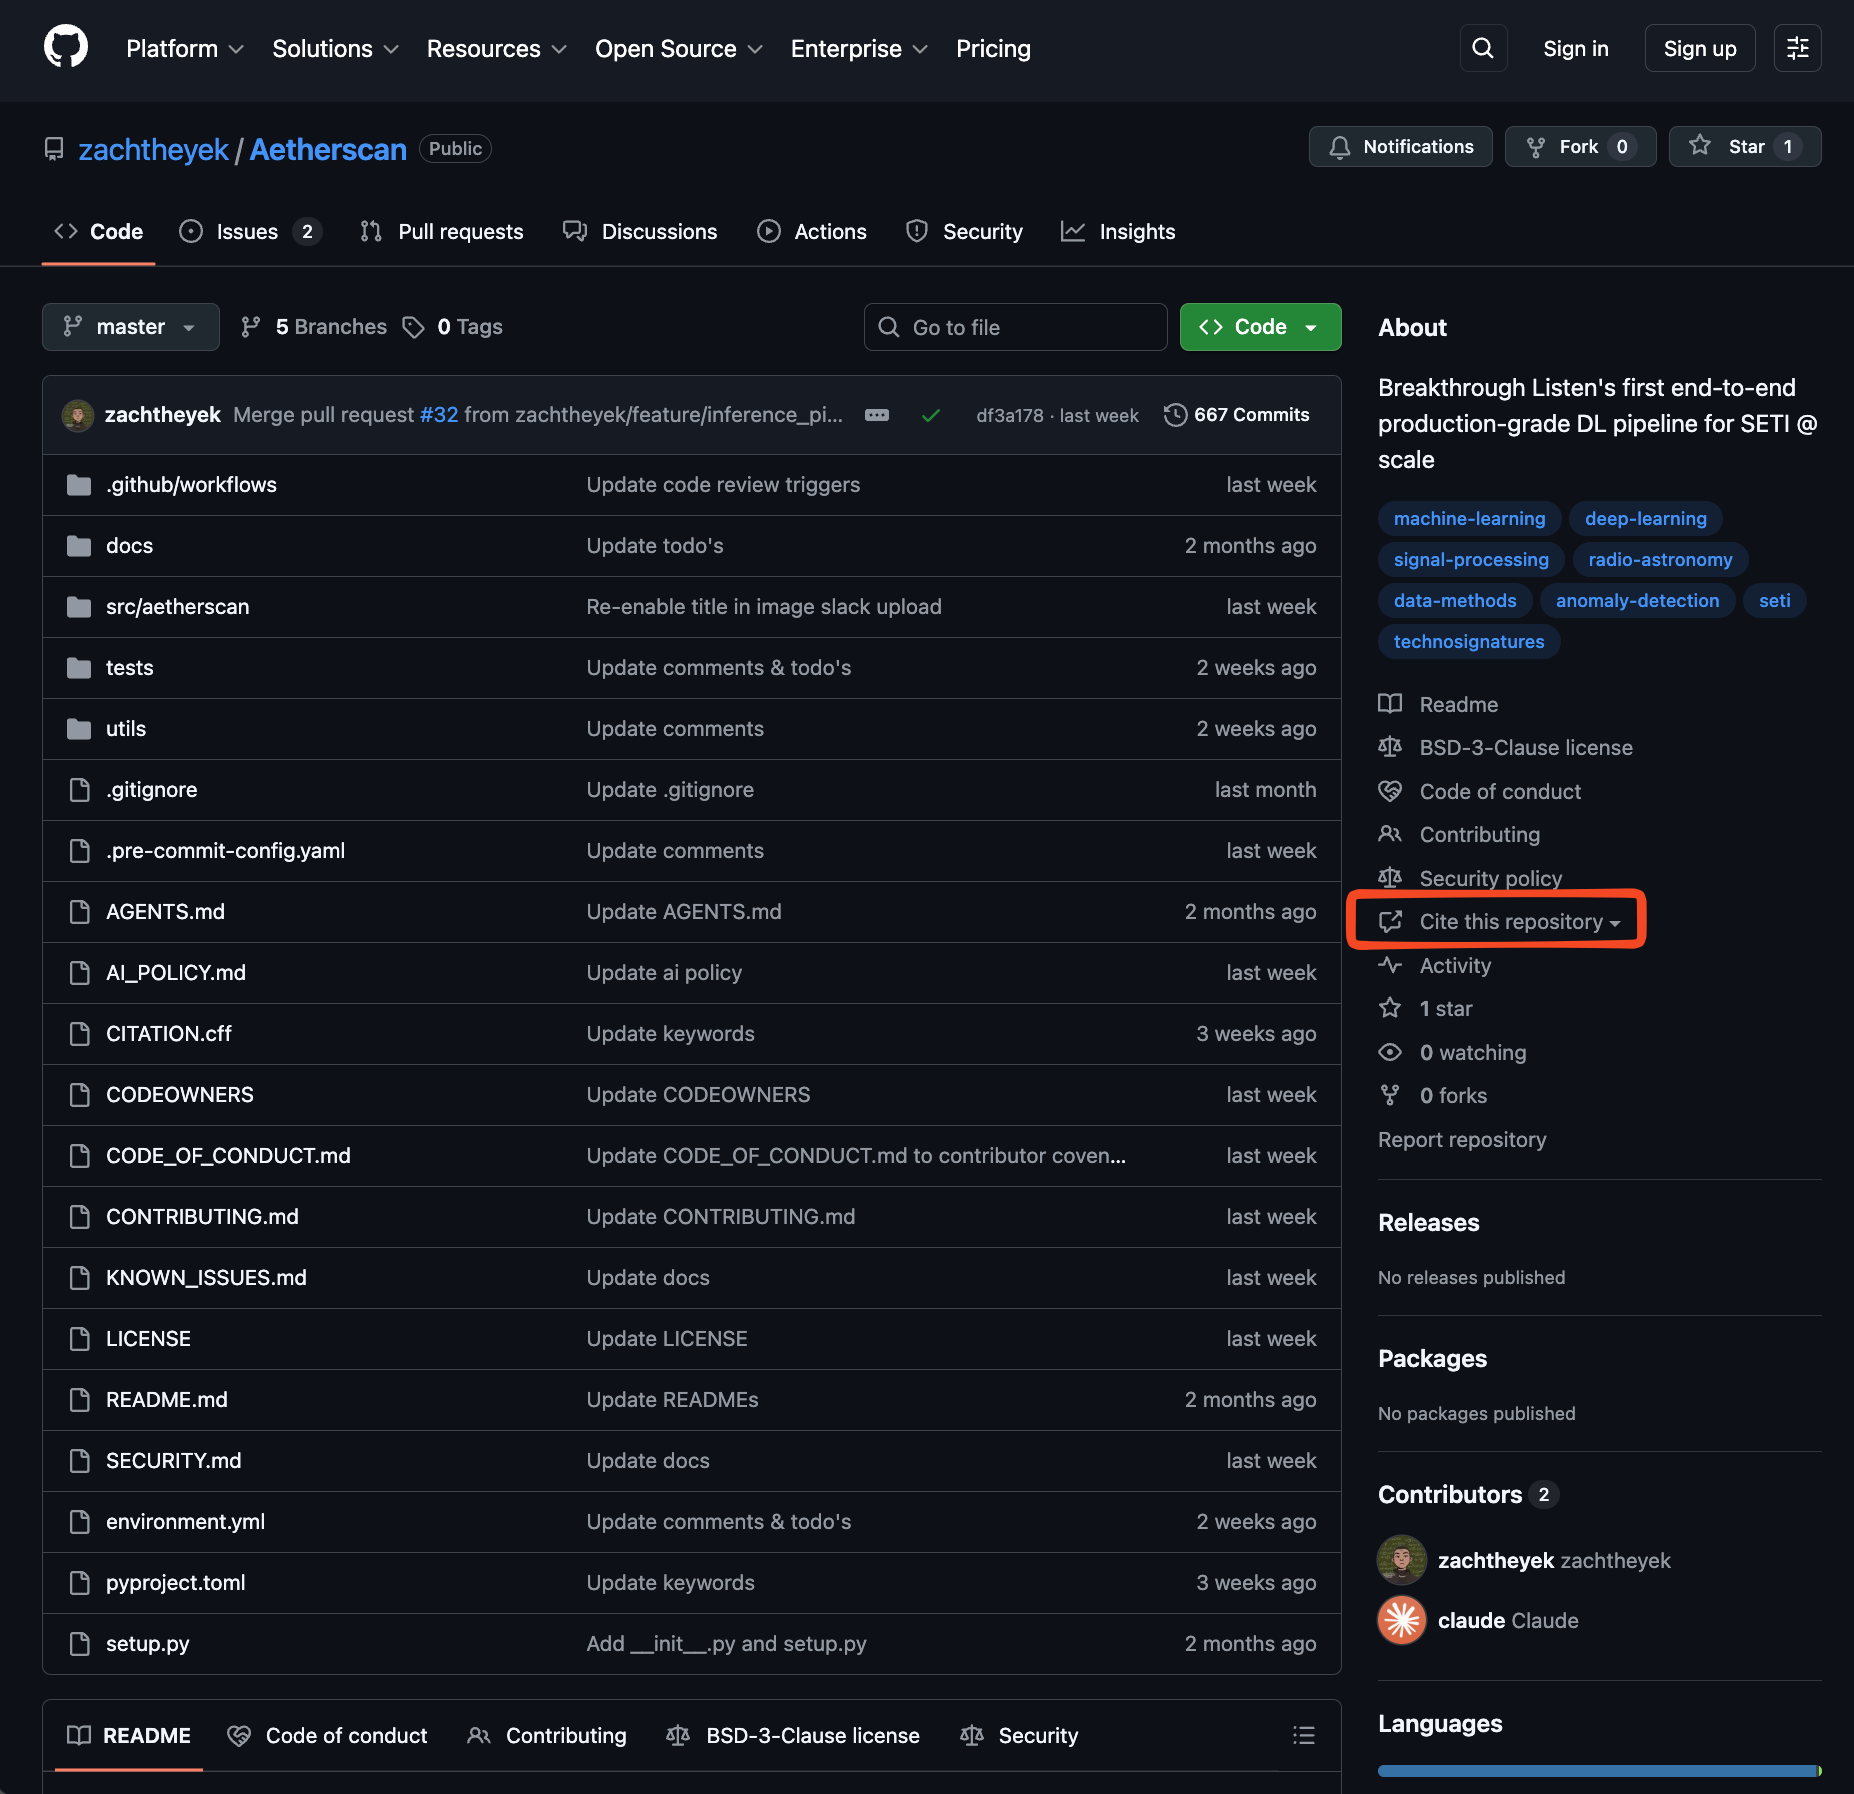1854x1794 pixels.
Task: Click the machine-learning topic tag
Action: pos(1469,518)
